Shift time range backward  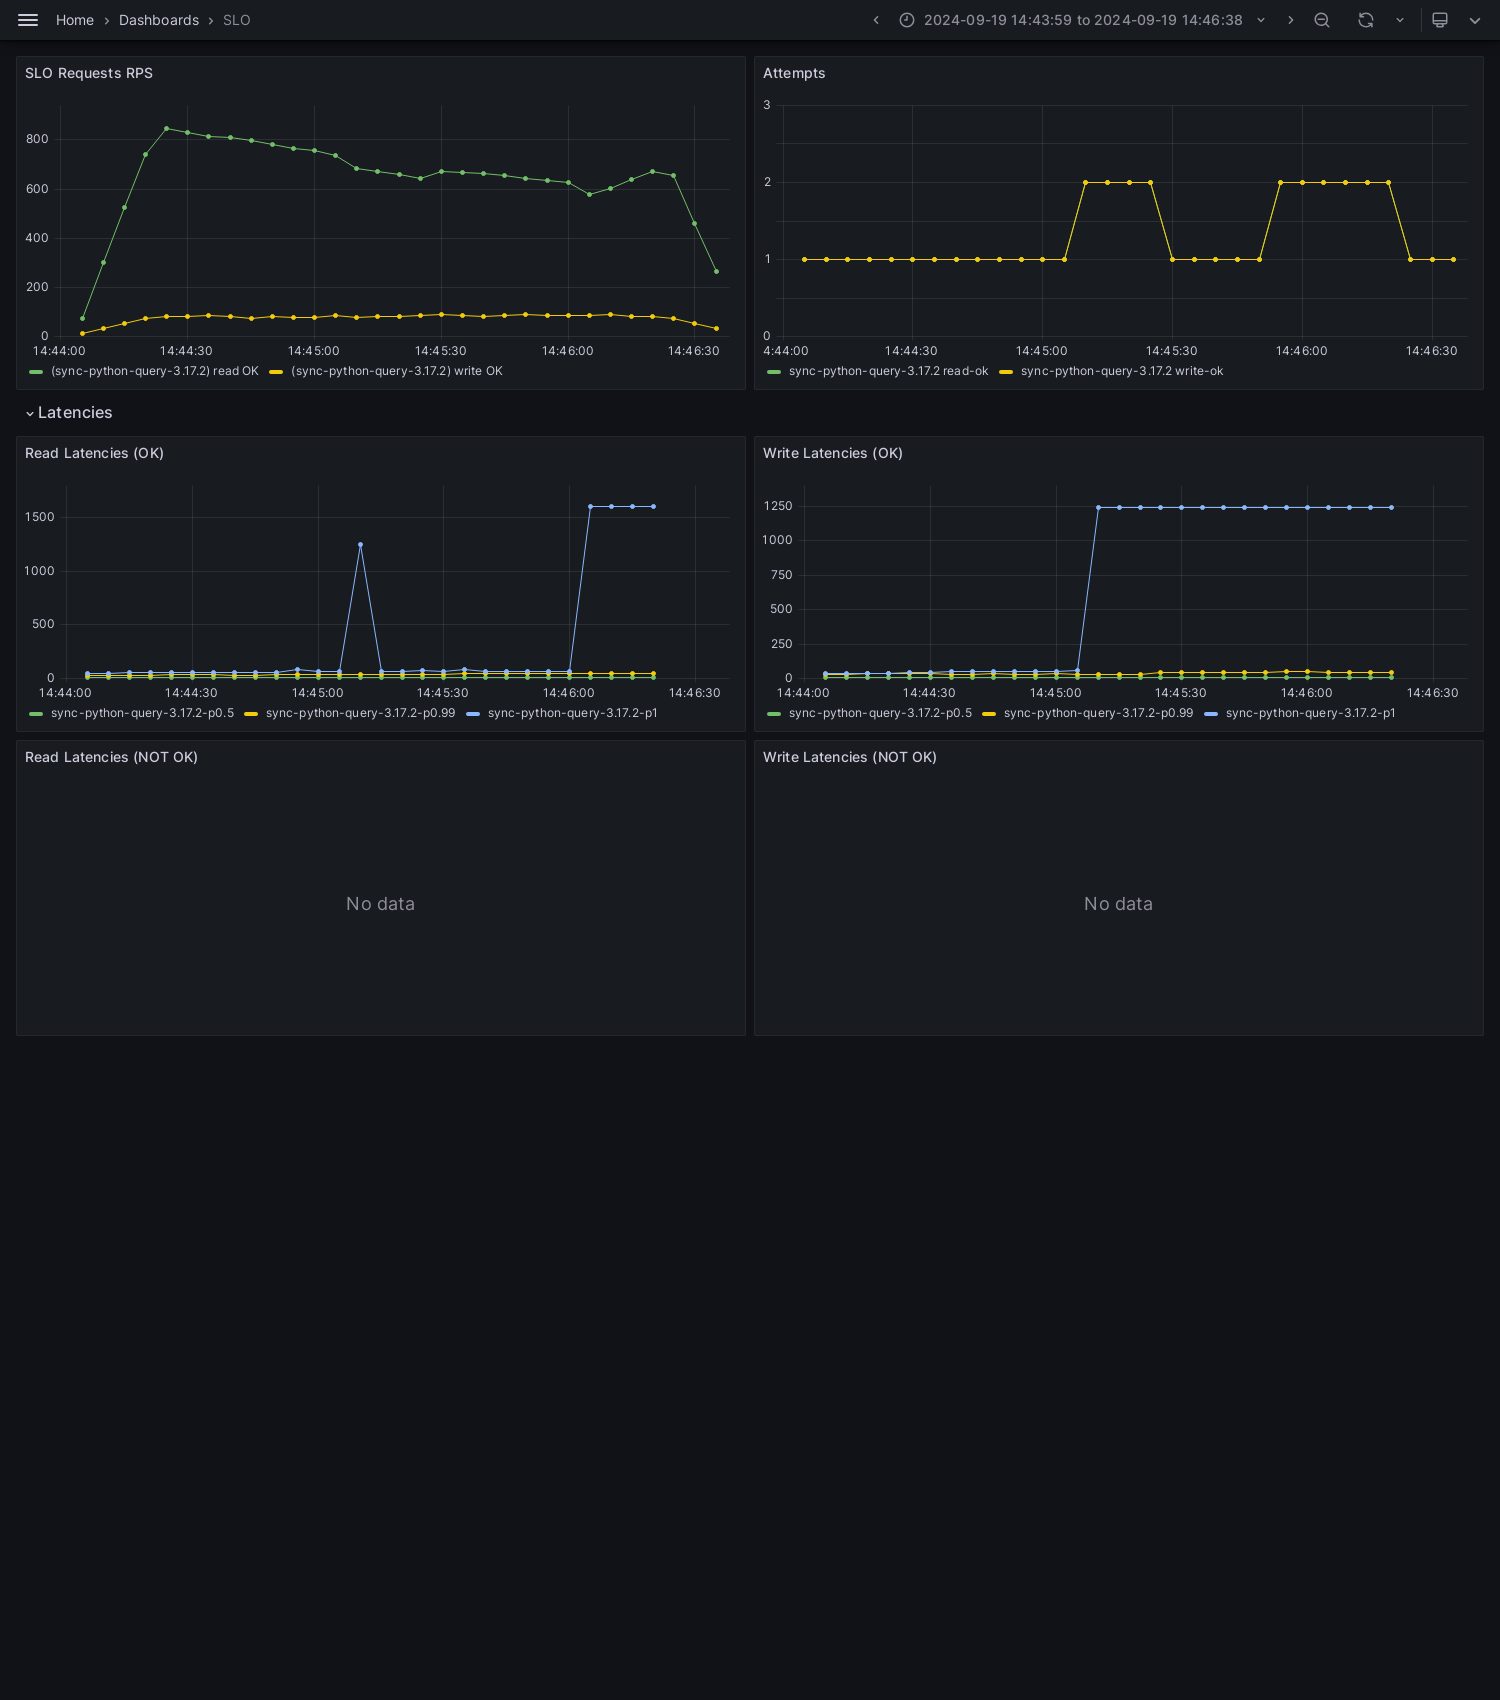tap(876, 20)
